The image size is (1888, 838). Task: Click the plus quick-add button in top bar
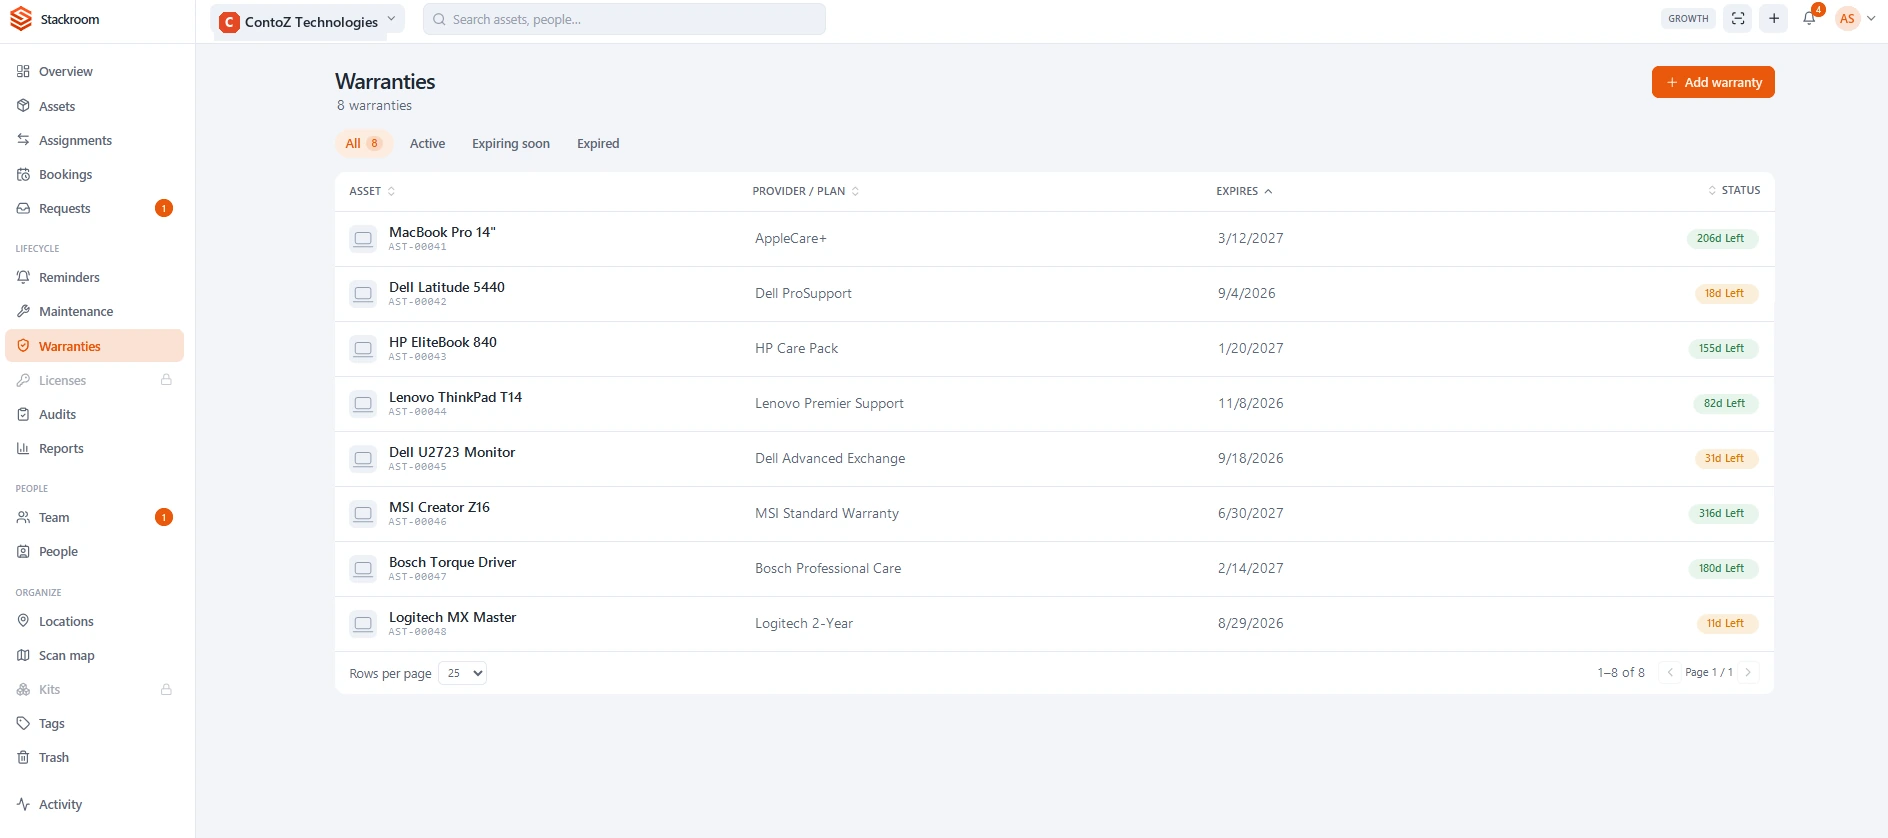1774,18
